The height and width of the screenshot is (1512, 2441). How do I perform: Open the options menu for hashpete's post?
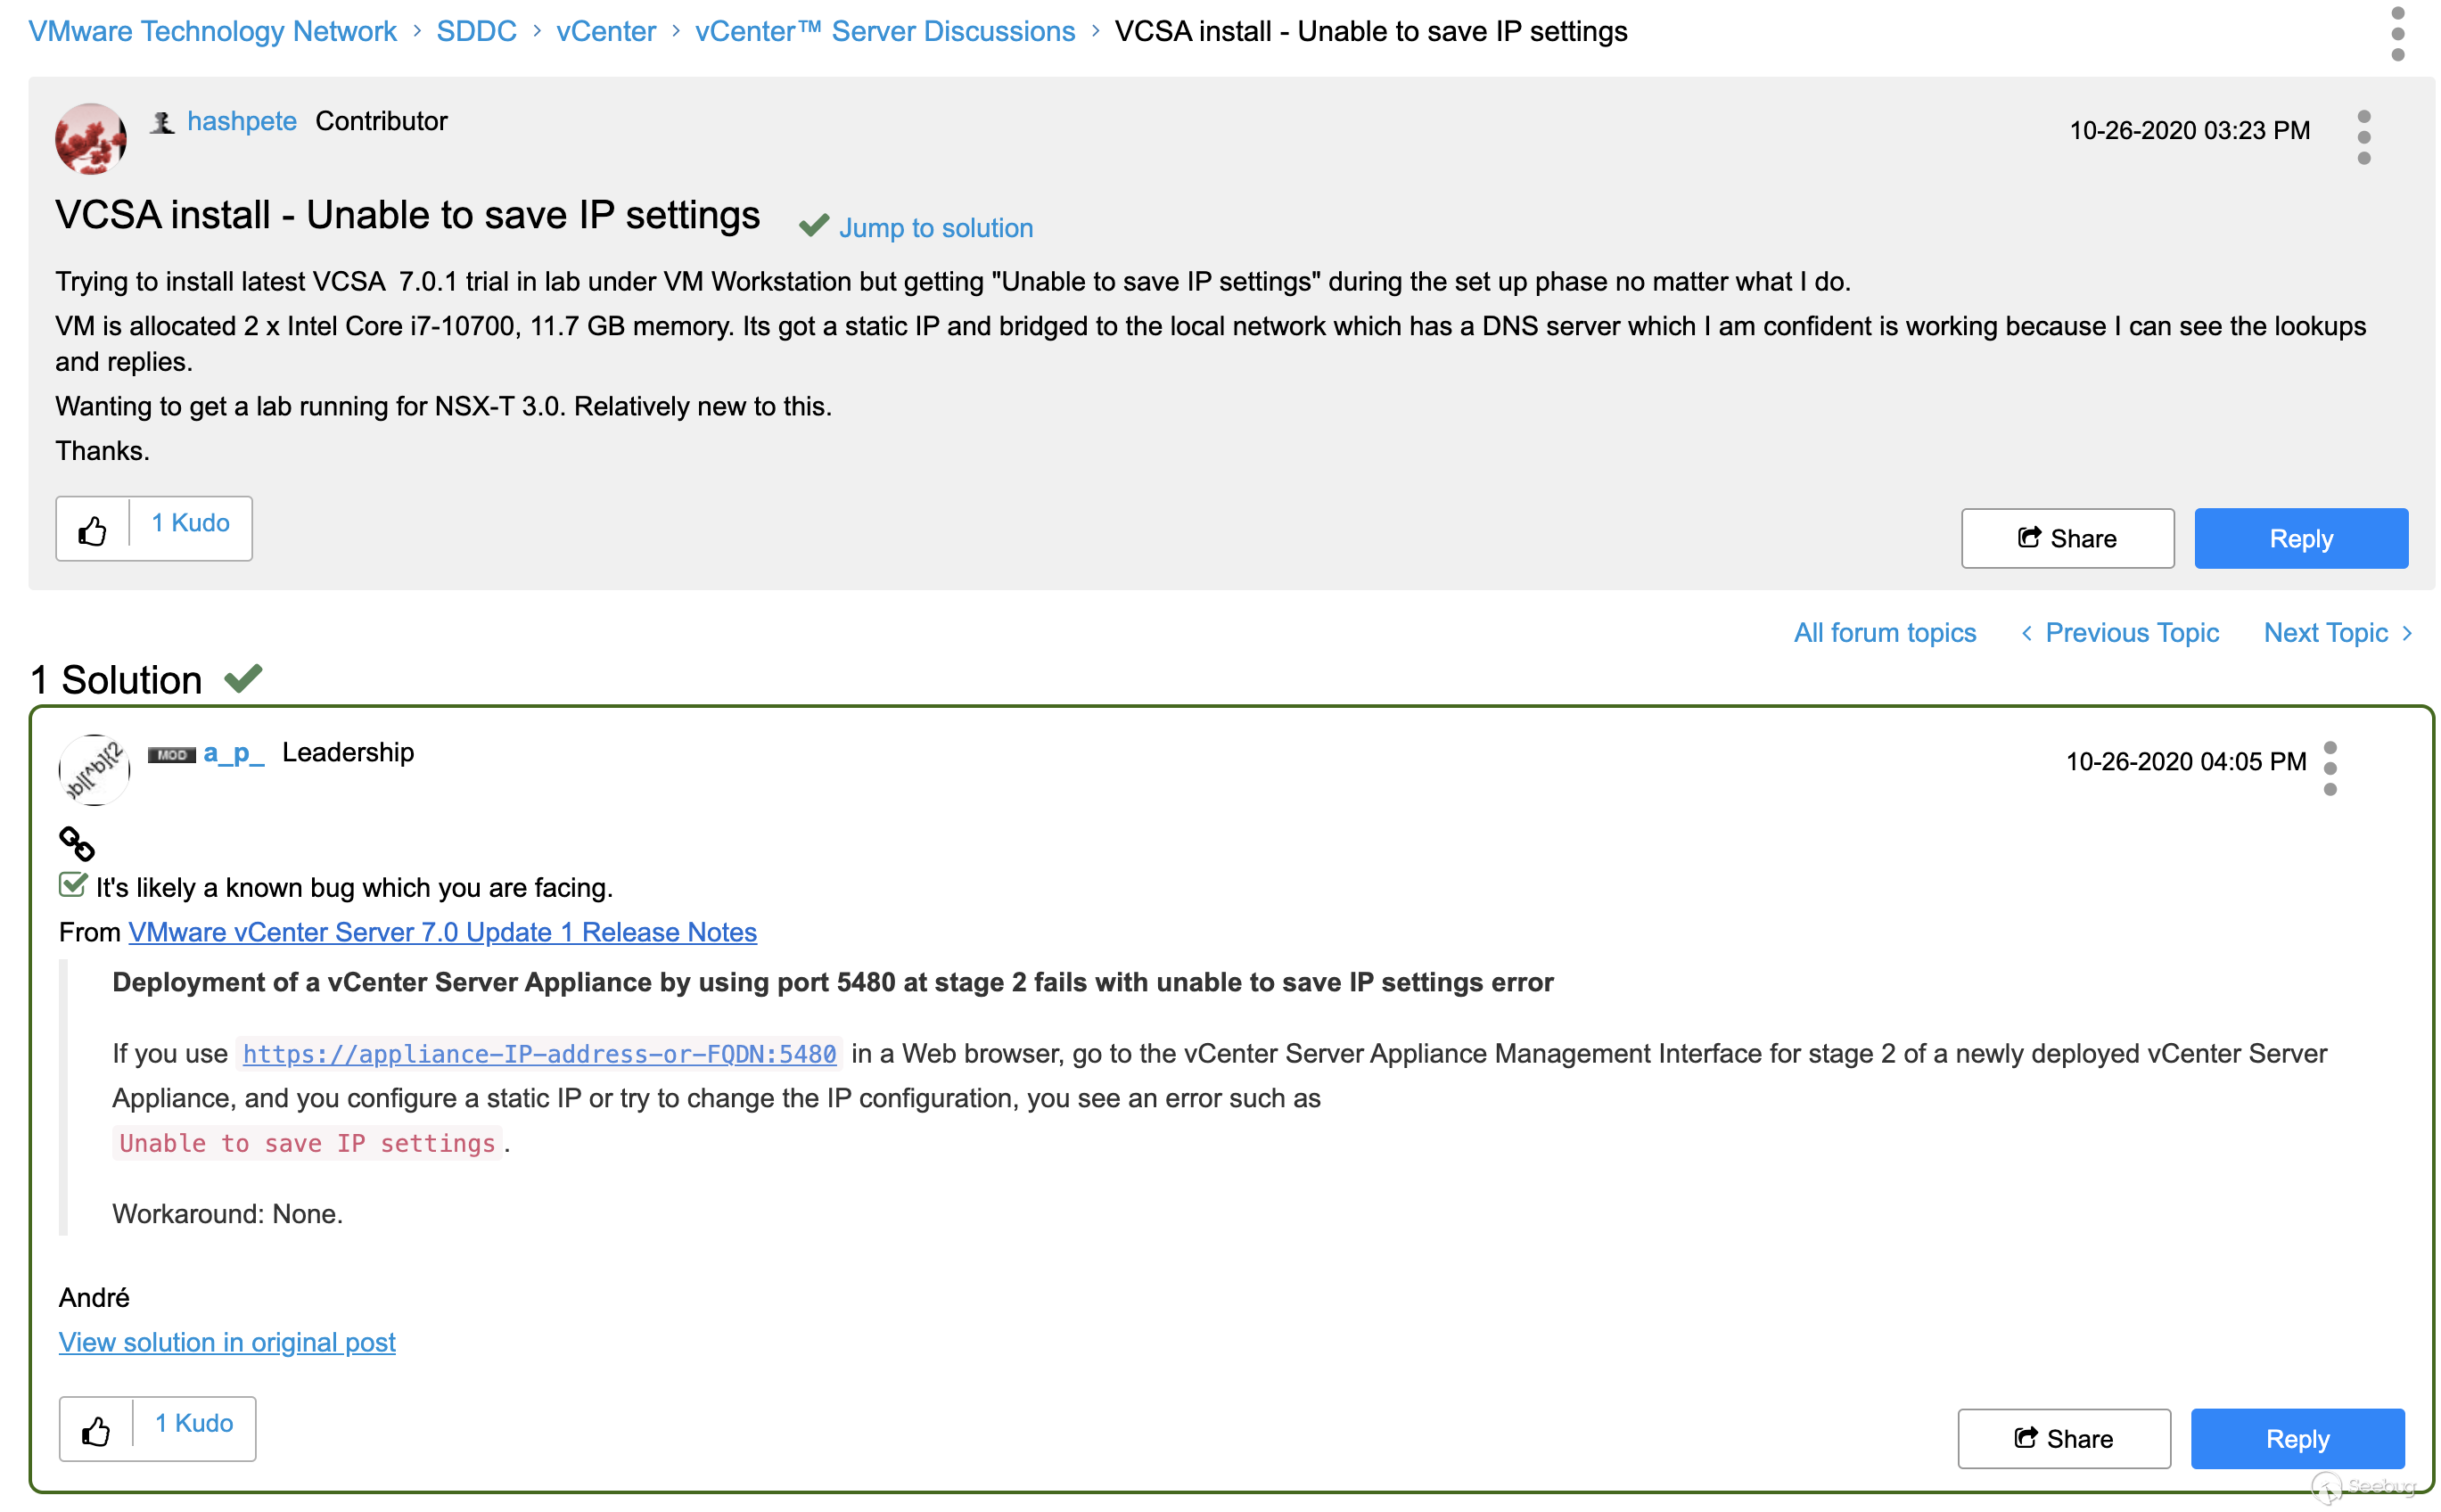coord(2363,138)
